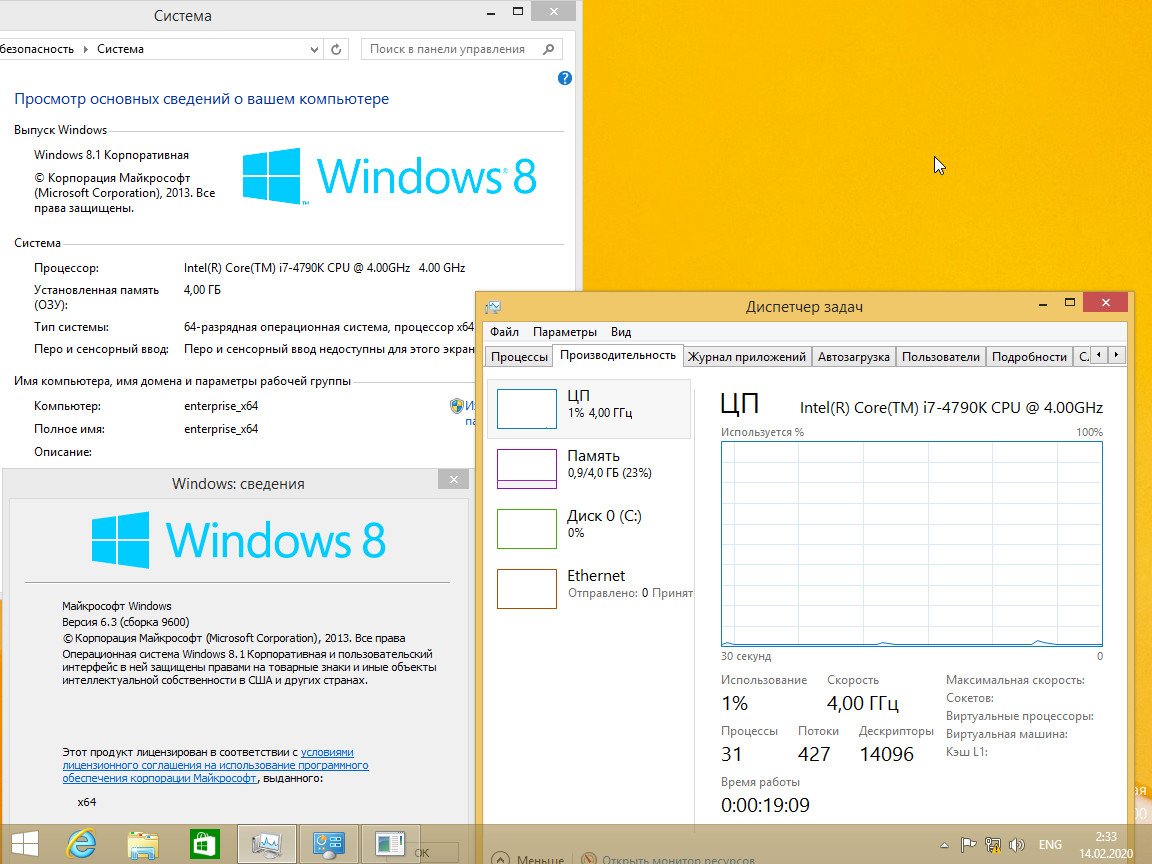Click the Windows Start button

click(24, 844)
